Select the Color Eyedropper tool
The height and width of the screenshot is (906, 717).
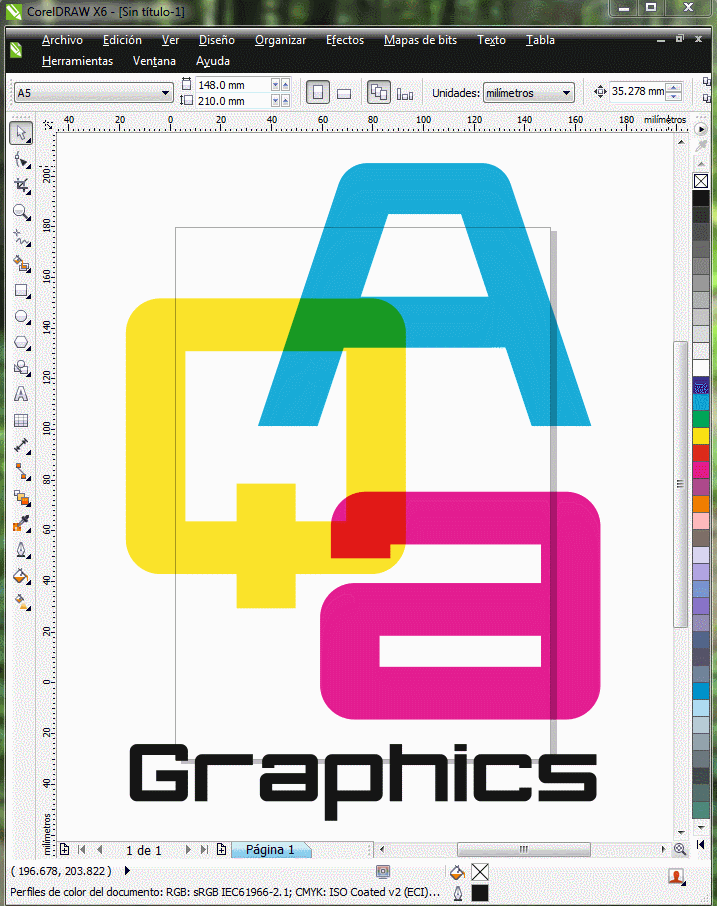point(21,524)
